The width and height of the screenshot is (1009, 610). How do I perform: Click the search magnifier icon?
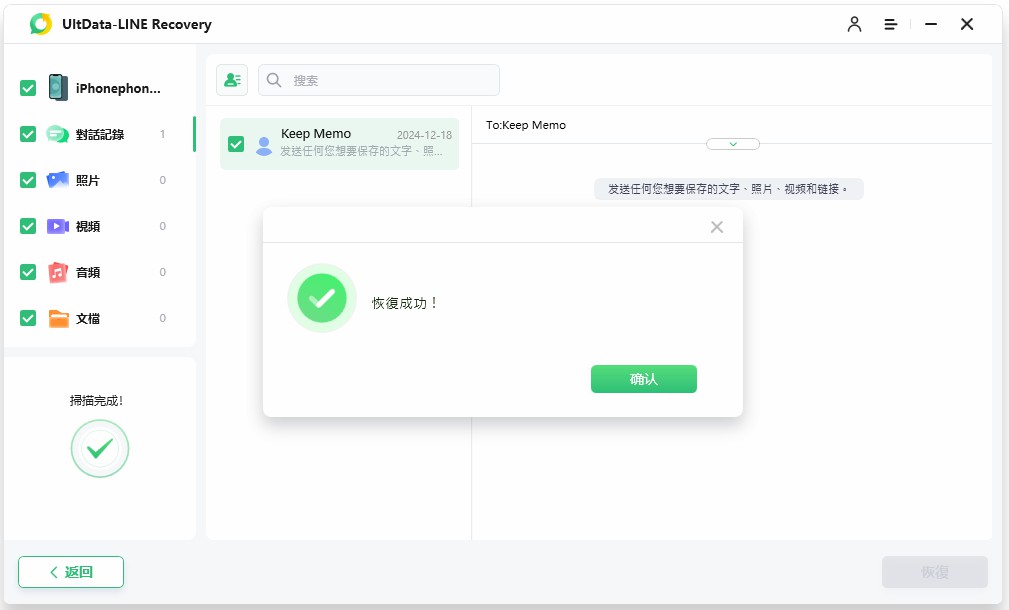[x=274, y=80]
